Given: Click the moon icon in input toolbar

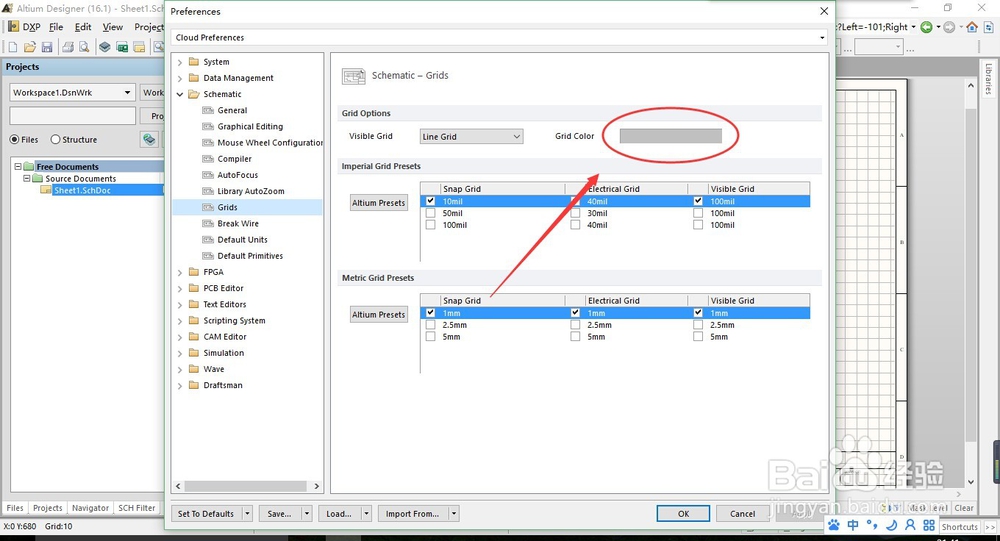Looking at the screenshot, I should [x=892, y=525].
